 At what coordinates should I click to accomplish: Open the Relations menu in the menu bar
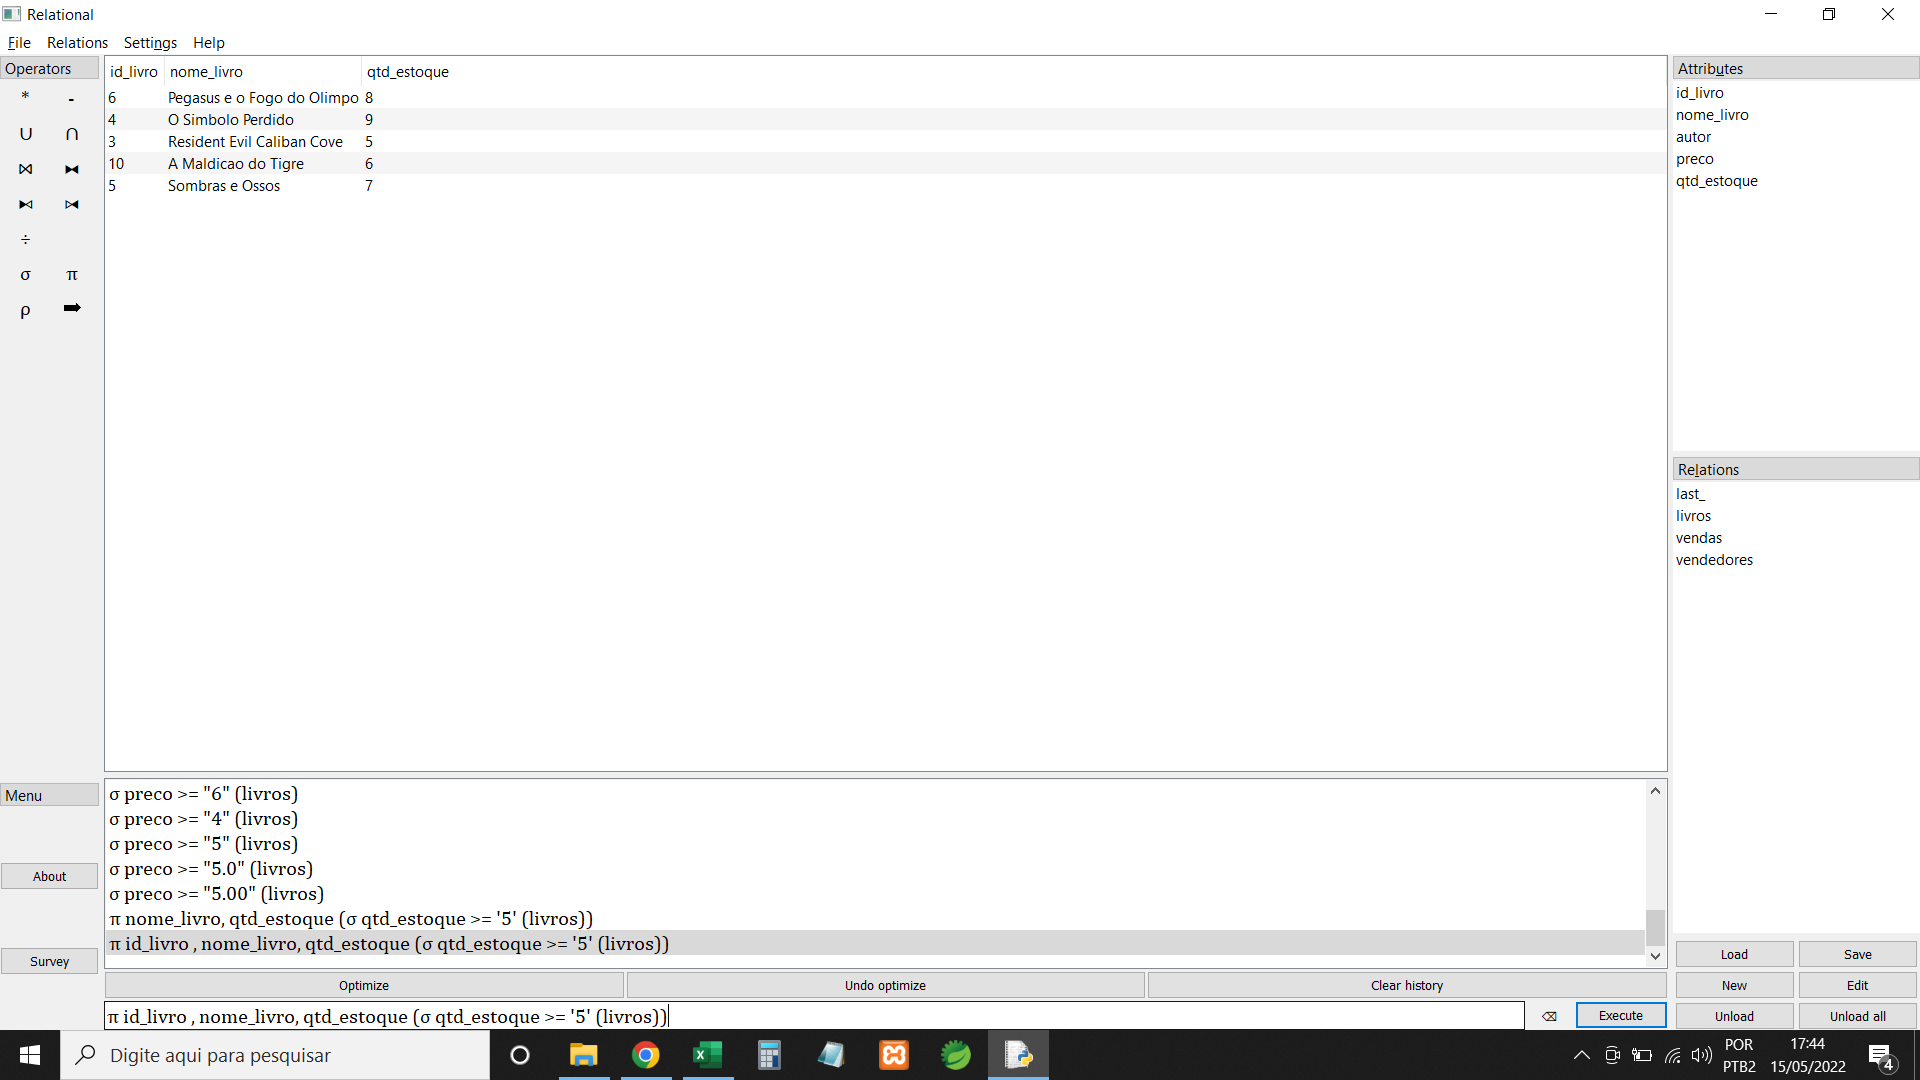[76, 42]
